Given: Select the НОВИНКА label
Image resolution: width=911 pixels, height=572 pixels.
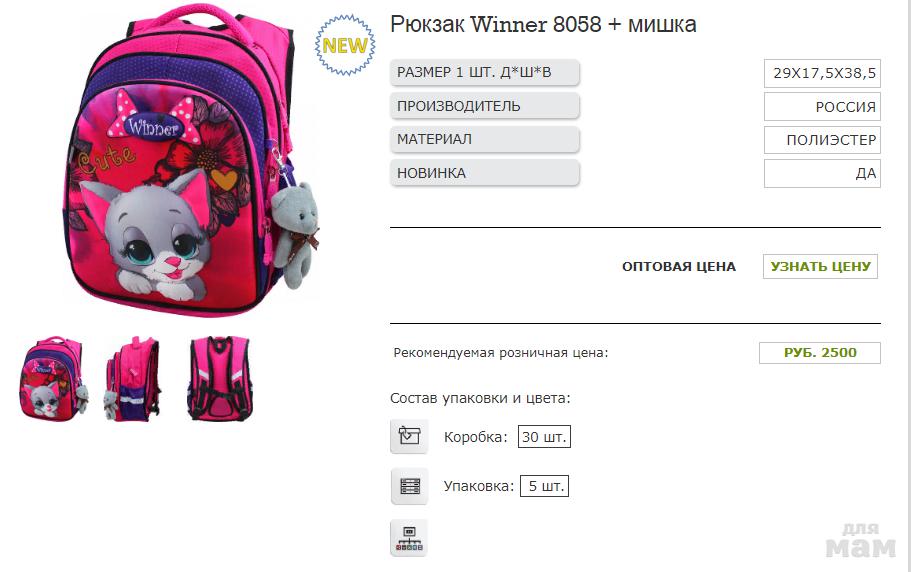Looking at the screenshot, I should 485,173.
